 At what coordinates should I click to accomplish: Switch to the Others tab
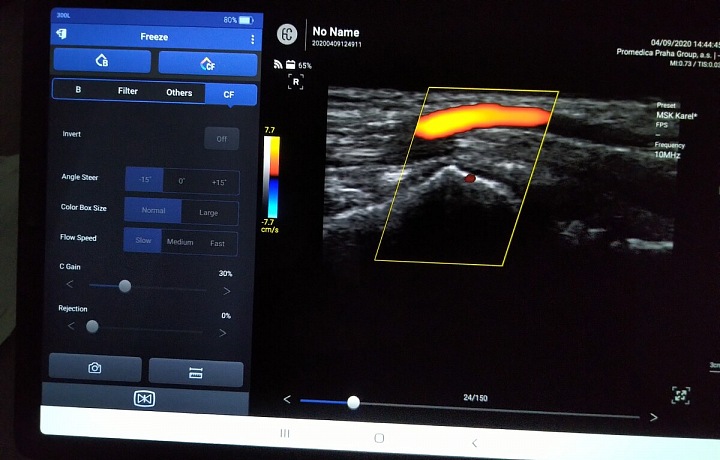pos(179,93)
